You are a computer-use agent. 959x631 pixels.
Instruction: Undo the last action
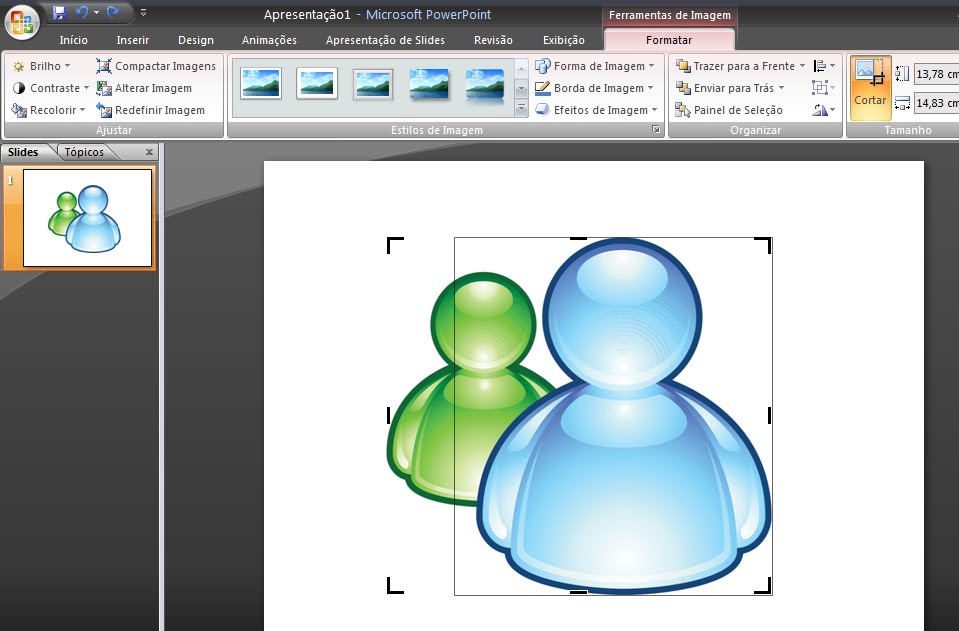click(x=81, y=12)
